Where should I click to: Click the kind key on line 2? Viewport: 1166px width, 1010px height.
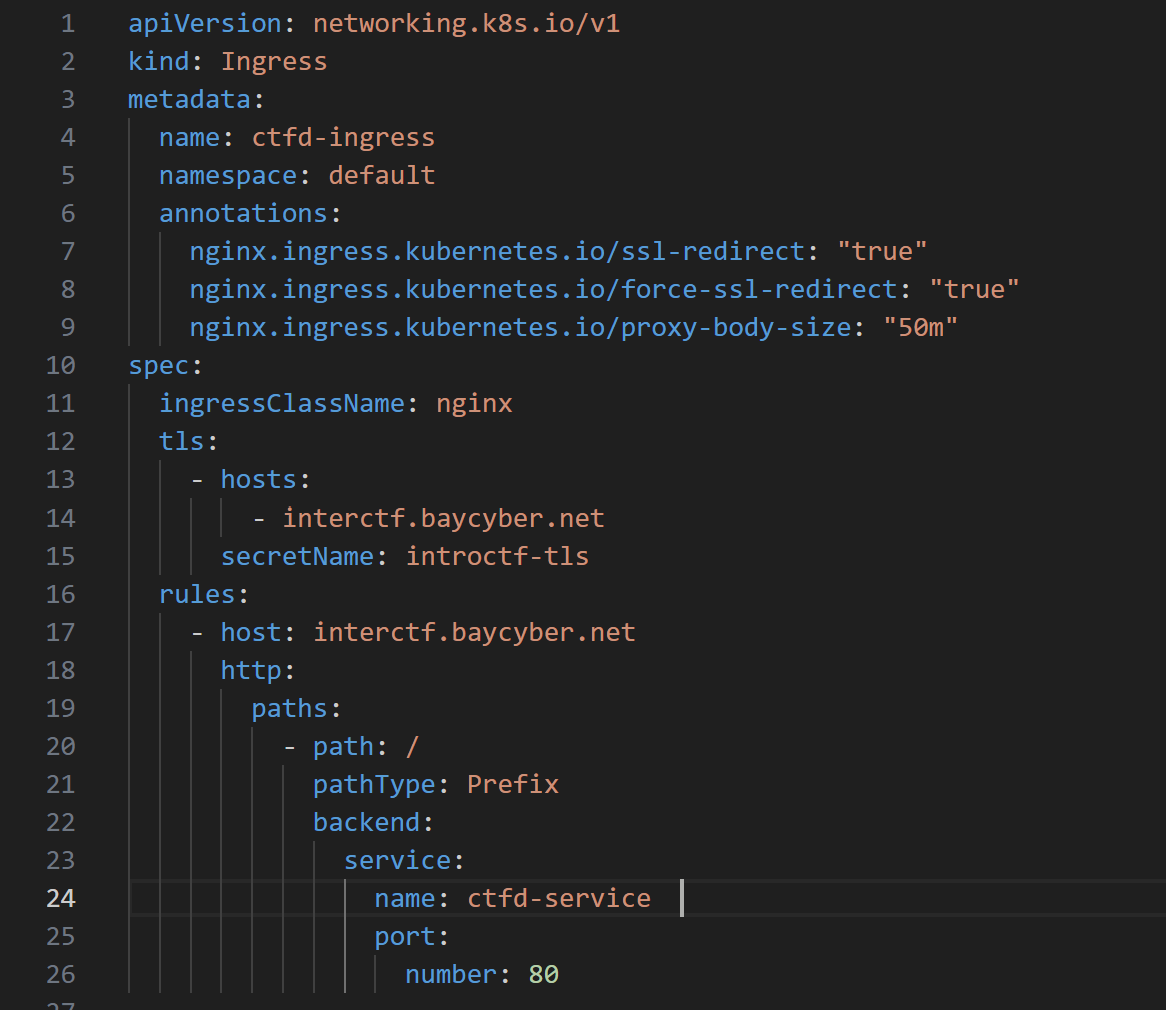[x=158, y=62]
